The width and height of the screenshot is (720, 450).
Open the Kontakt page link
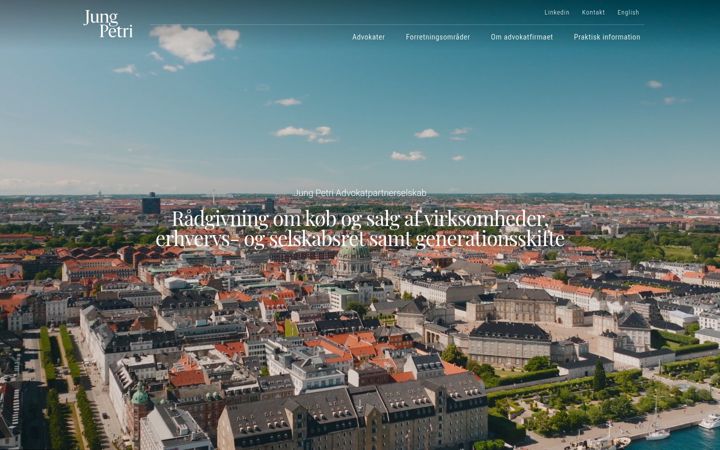593,12
